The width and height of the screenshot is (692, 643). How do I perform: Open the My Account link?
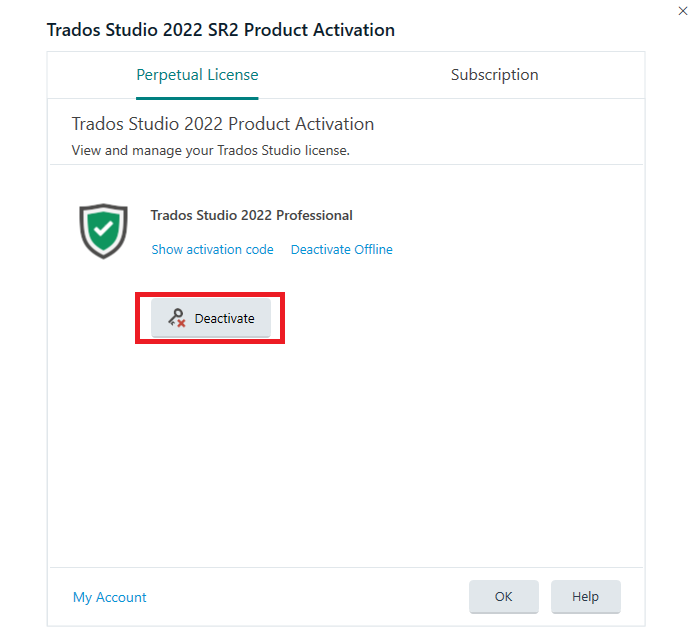pos(109,597)
